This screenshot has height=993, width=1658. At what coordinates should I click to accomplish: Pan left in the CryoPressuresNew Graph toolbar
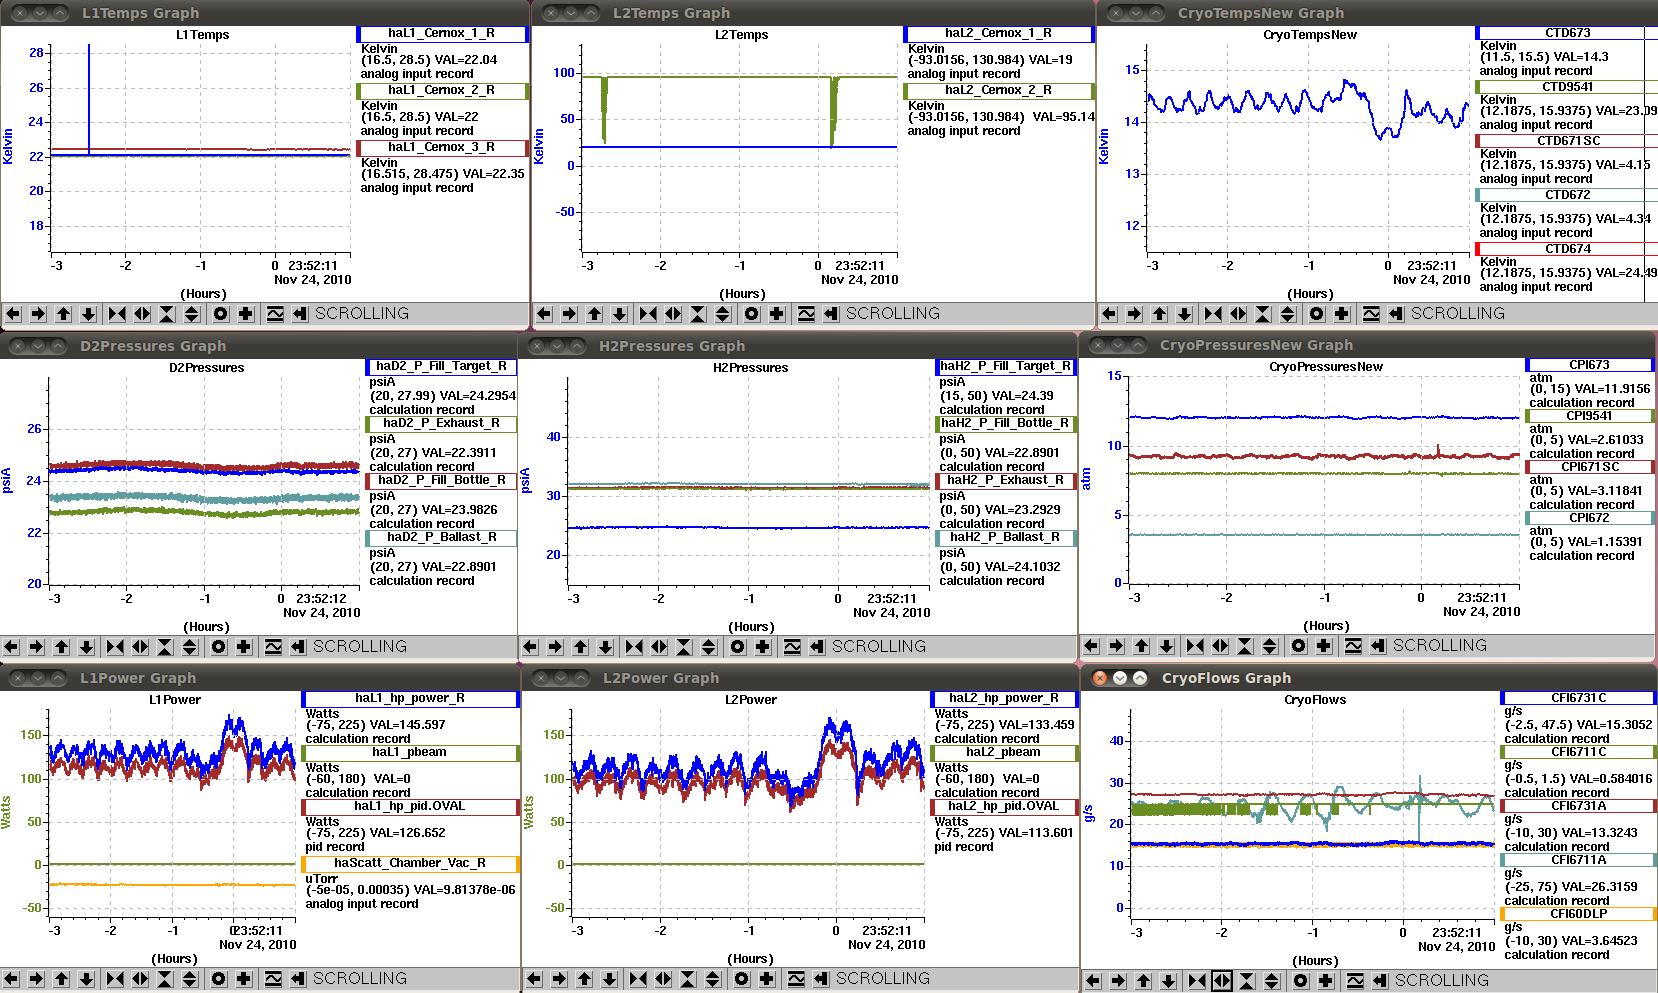click(1091, 646)
